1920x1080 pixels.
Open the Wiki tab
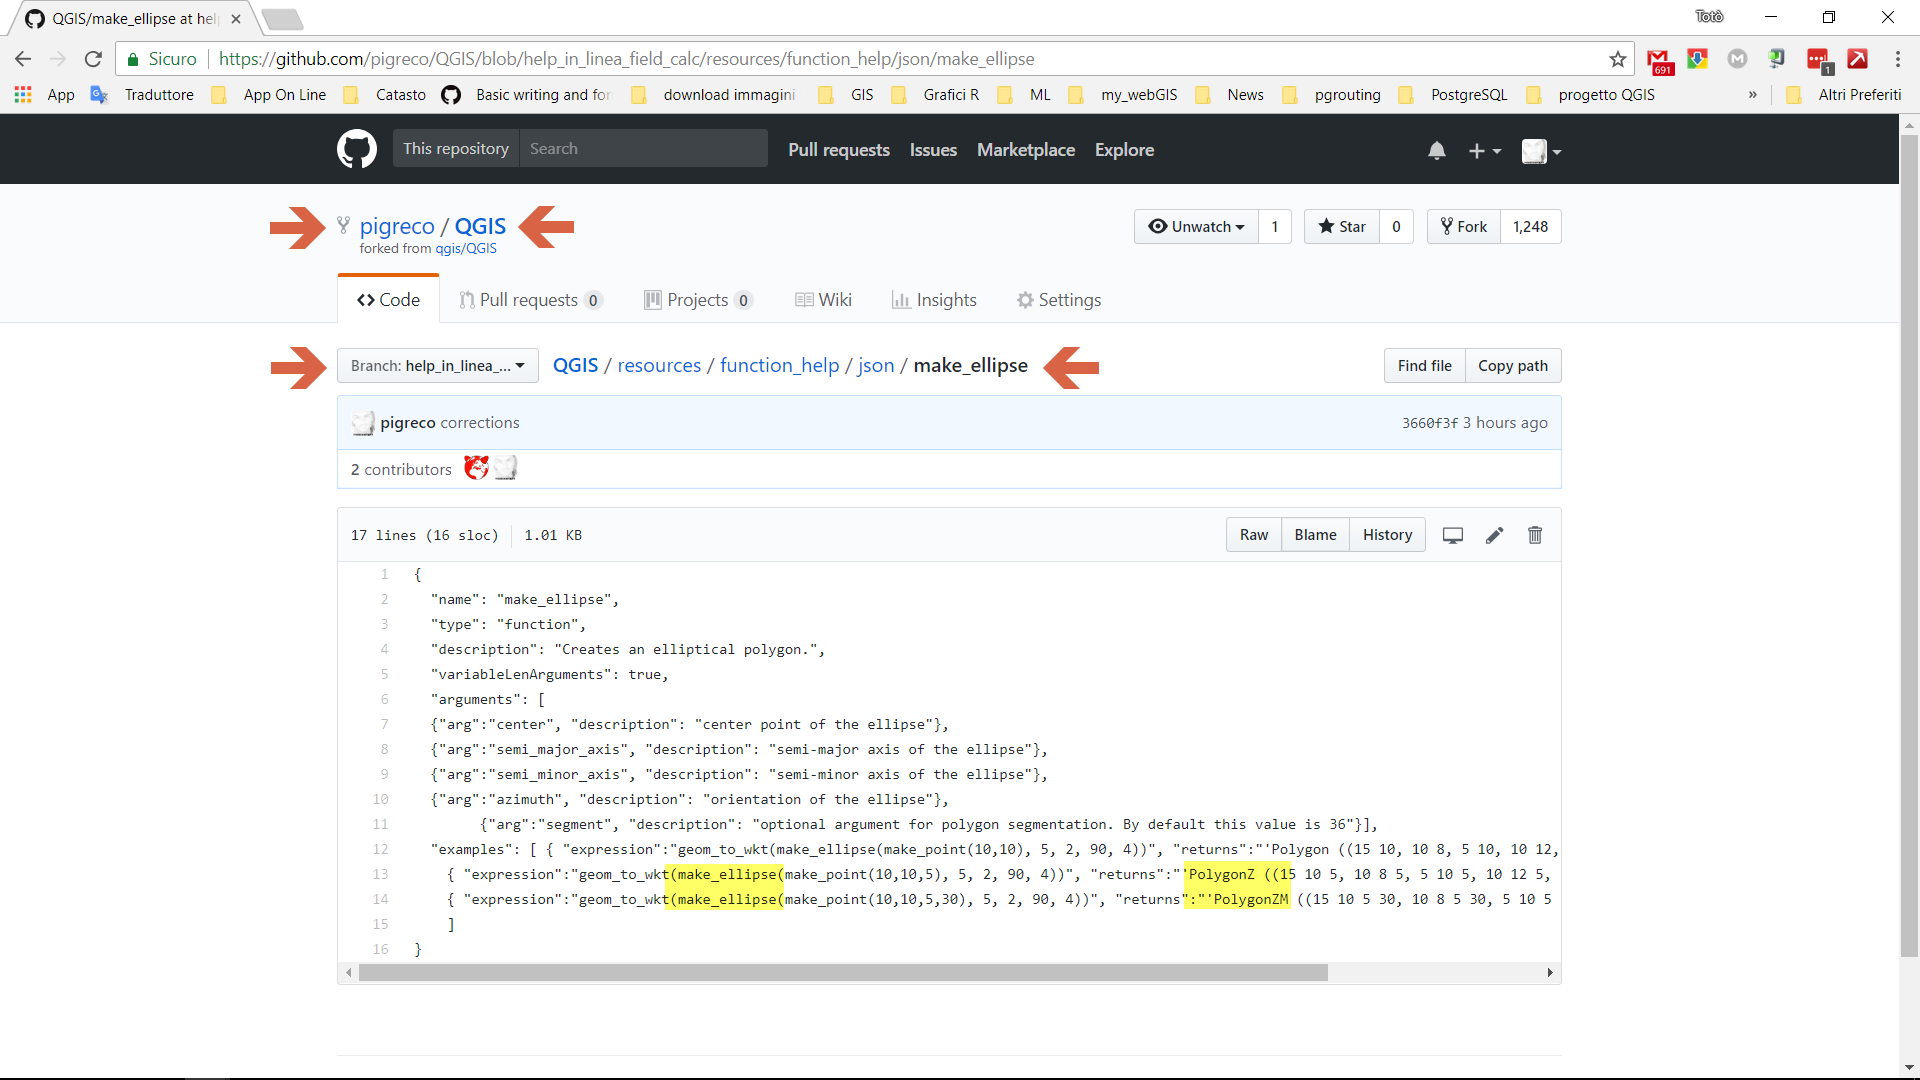pyautogui.click(x=823, y=300)
